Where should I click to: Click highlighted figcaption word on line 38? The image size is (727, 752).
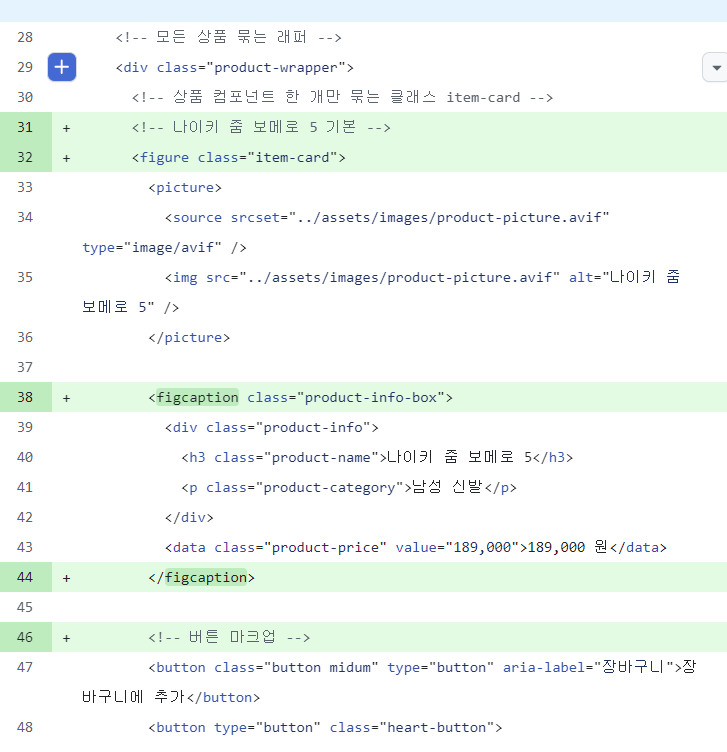pos(197,398)
